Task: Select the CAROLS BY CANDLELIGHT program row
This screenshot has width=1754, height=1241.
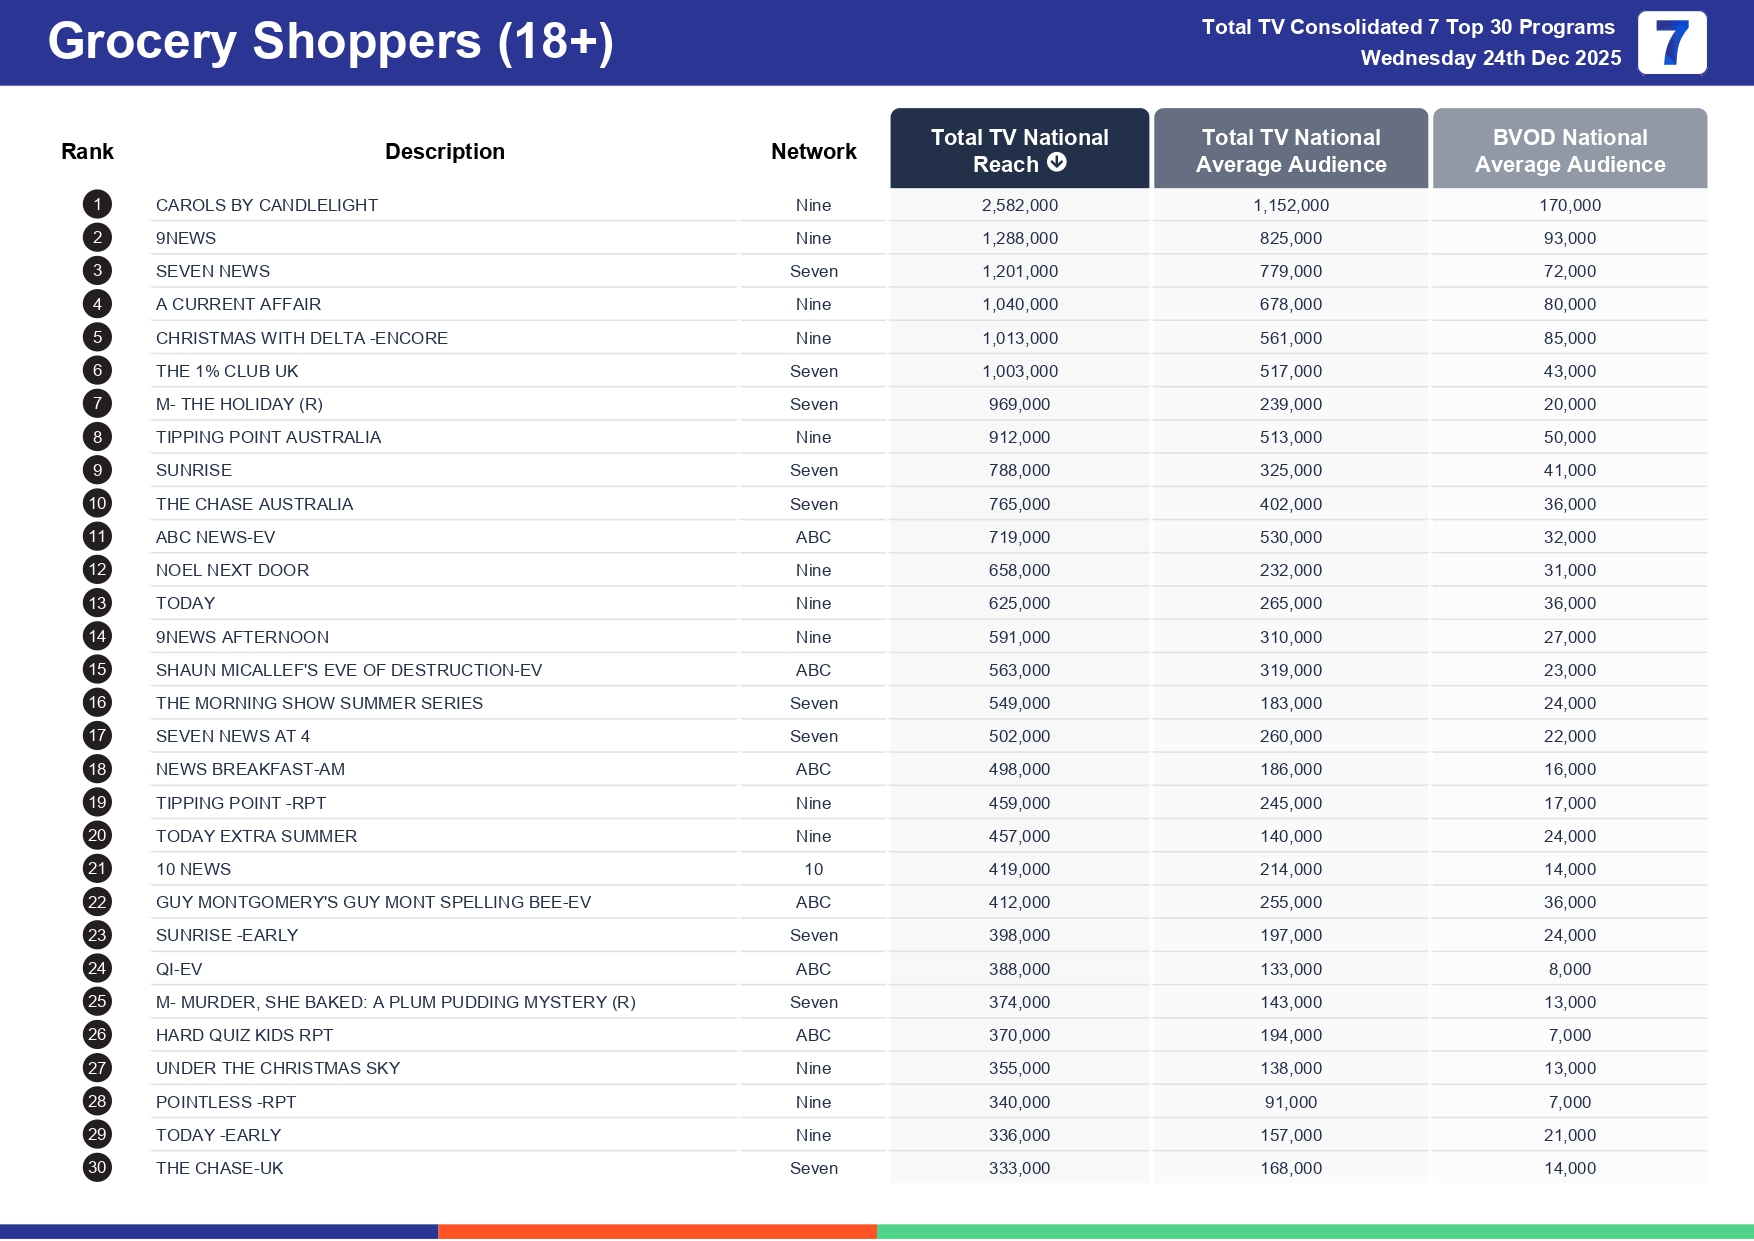Action: 267,205
